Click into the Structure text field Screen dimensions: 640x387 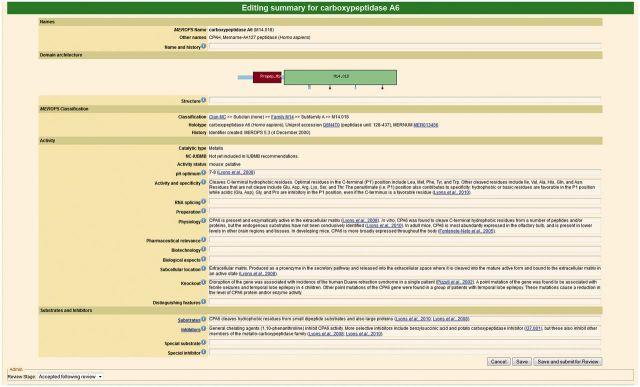405,100
